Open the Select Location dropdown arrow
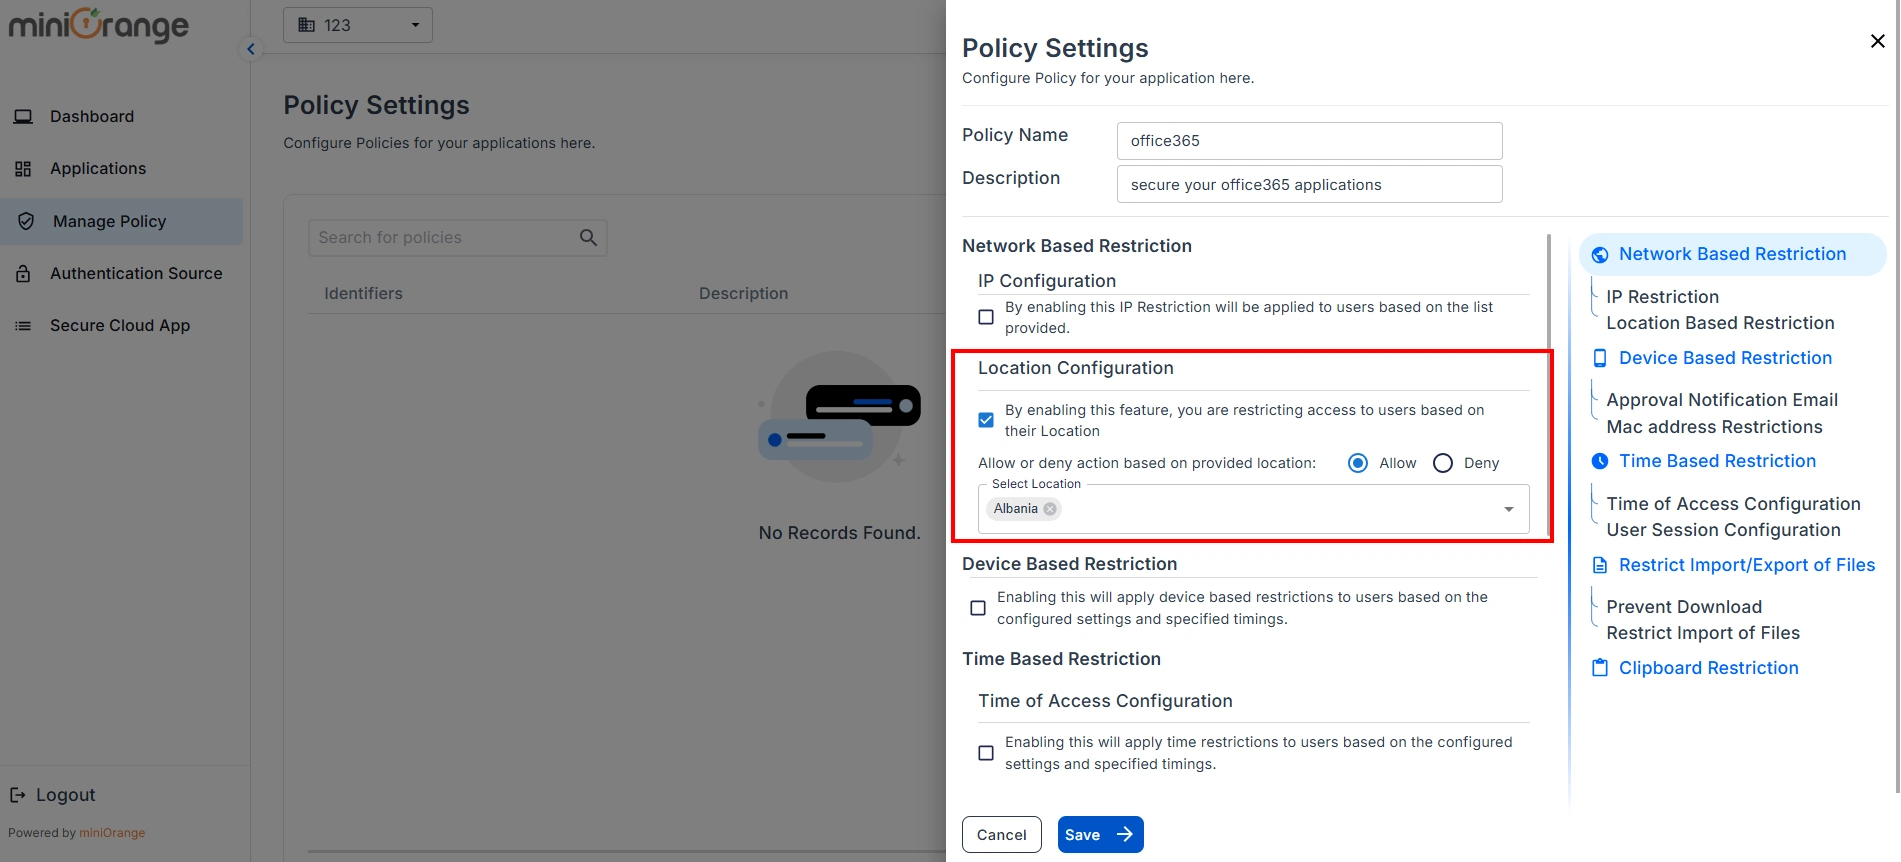The image size is (1901, 862). click(1508, 510)
